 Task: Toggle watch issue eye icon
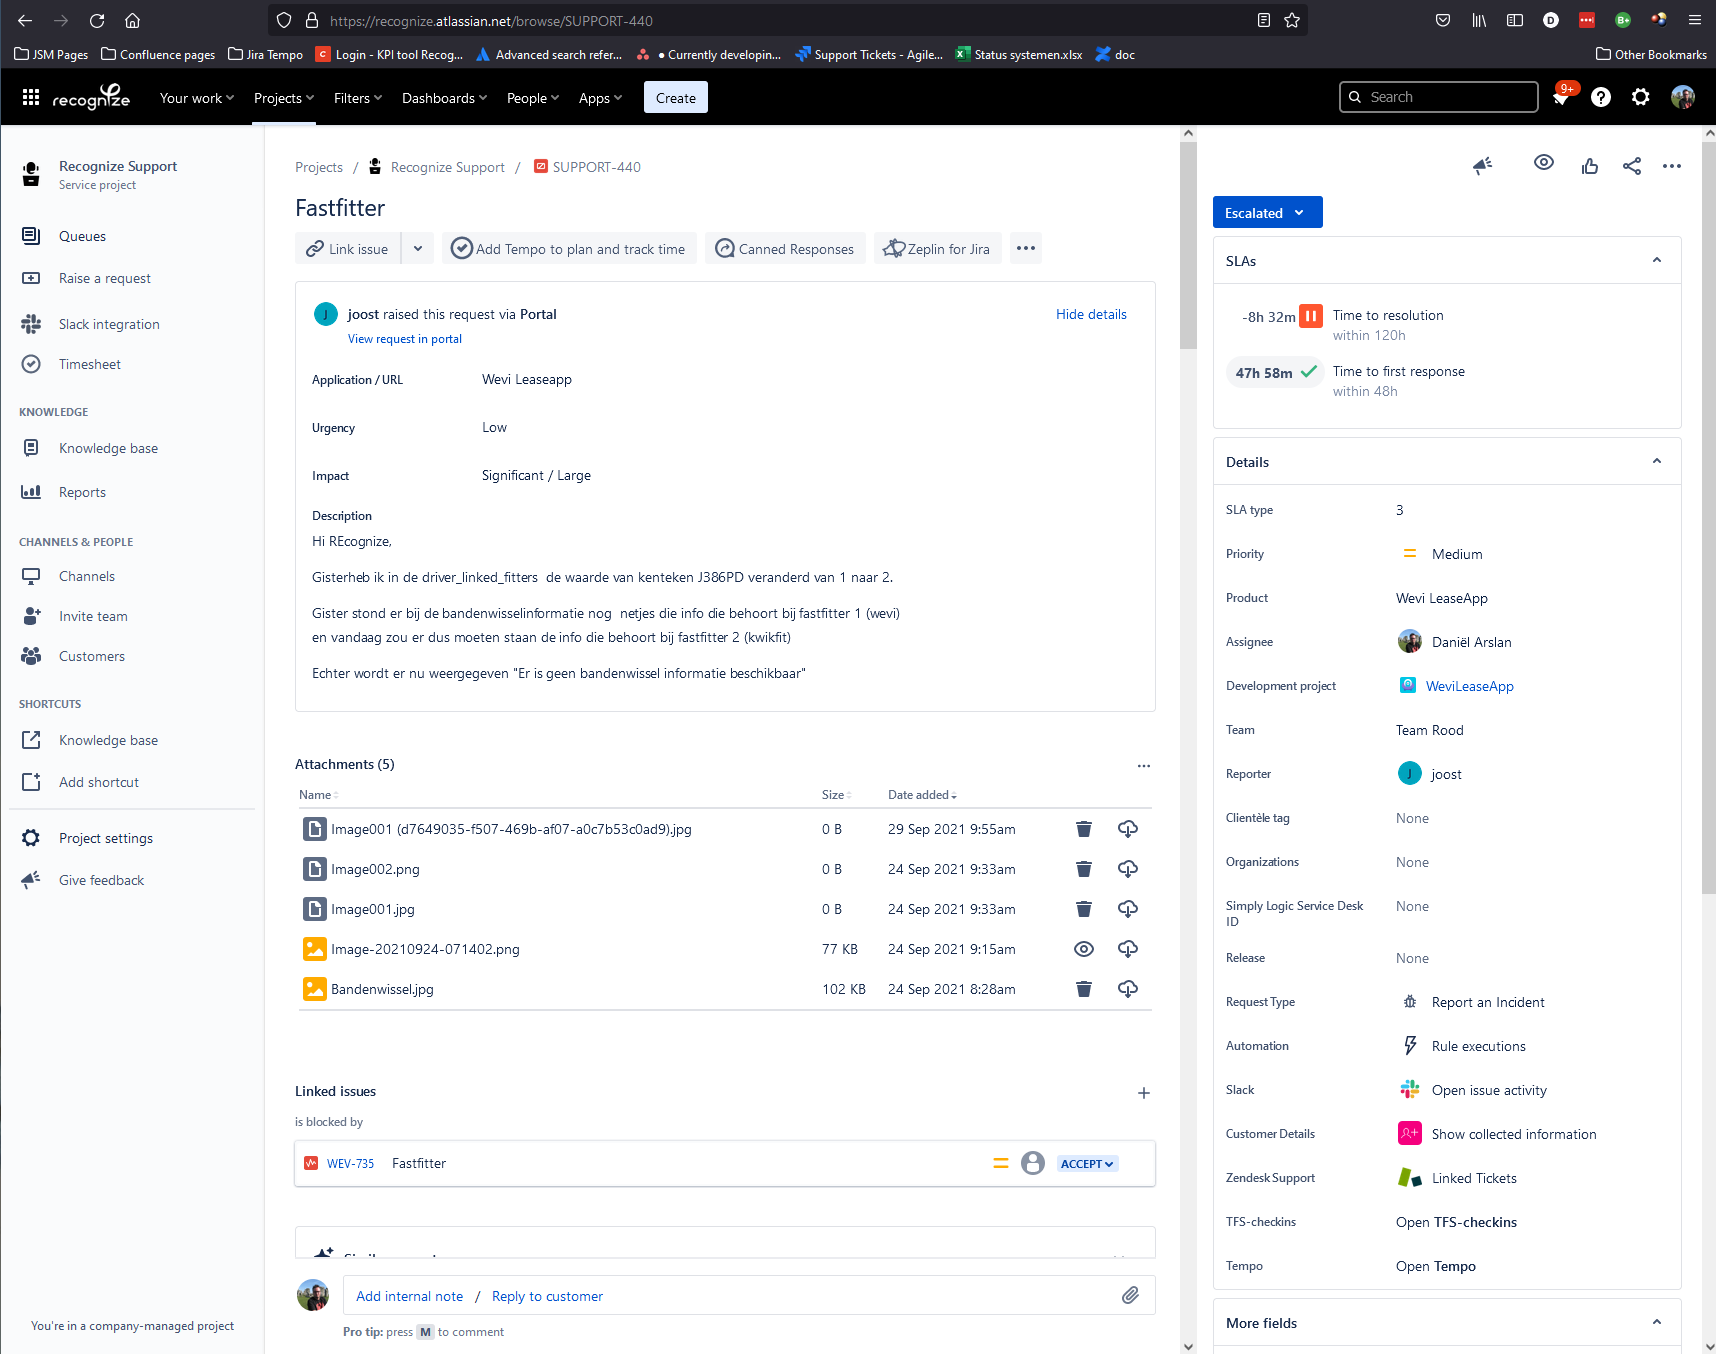pos(1544,163)
